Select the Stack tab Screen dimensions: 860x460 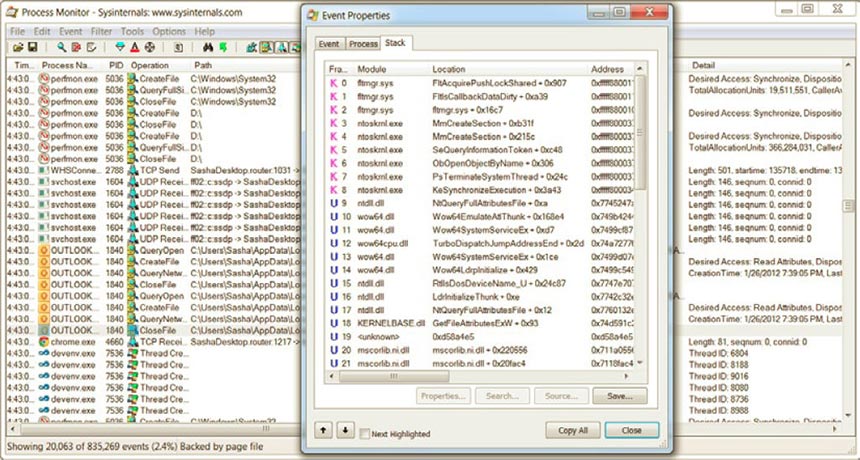pyautogui.click(x=395, y=43)
